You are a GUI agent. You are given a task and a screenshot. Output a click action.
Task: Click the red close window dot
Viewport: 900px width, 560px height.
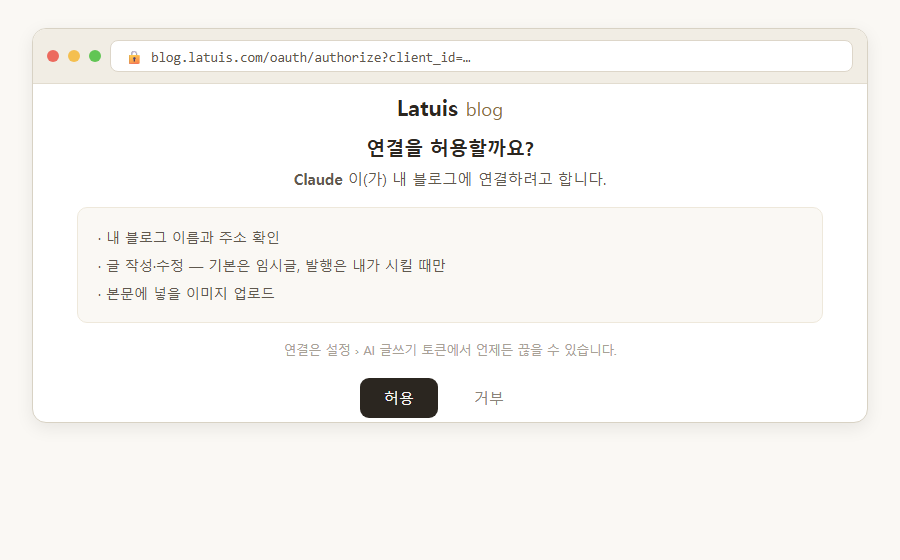53,56
